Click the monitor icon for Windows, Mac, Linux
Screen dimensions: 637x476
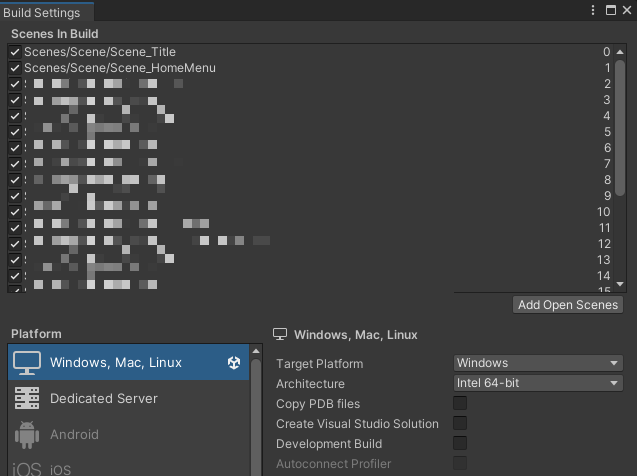point(27,363)
